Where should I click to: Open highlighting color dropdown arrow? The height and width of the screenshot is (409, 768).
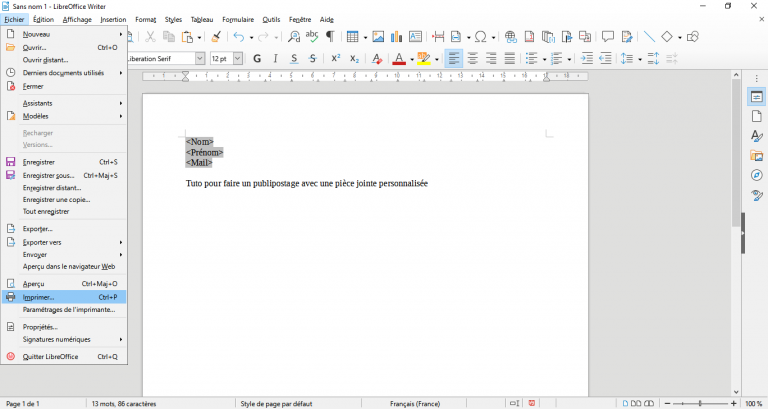[x=436, y=59]
